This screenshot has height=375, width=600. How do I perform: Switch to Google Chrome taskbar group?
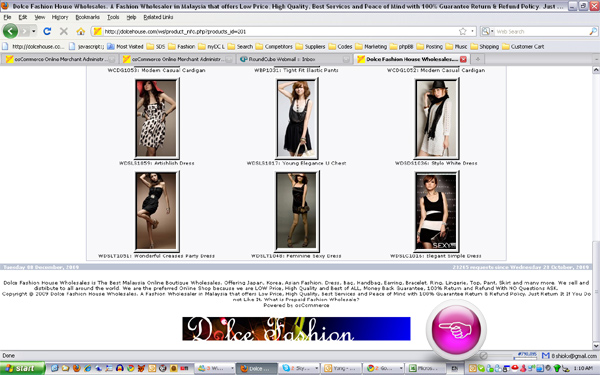click(x=383, y=368)
